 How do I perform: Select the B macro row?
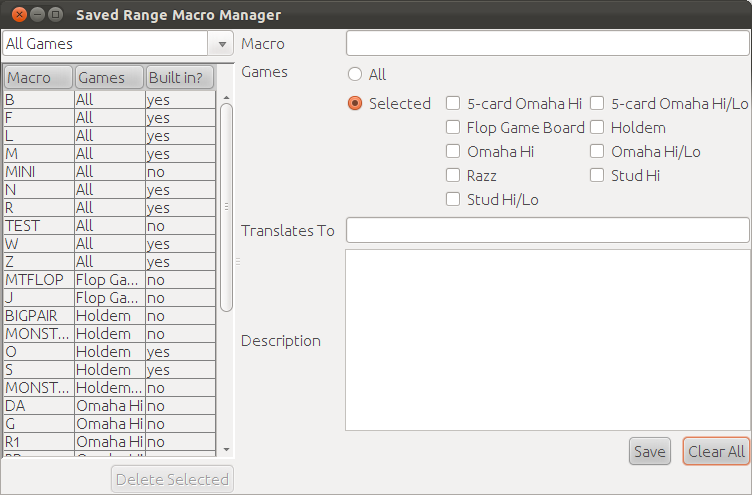(x=110, y=100)
